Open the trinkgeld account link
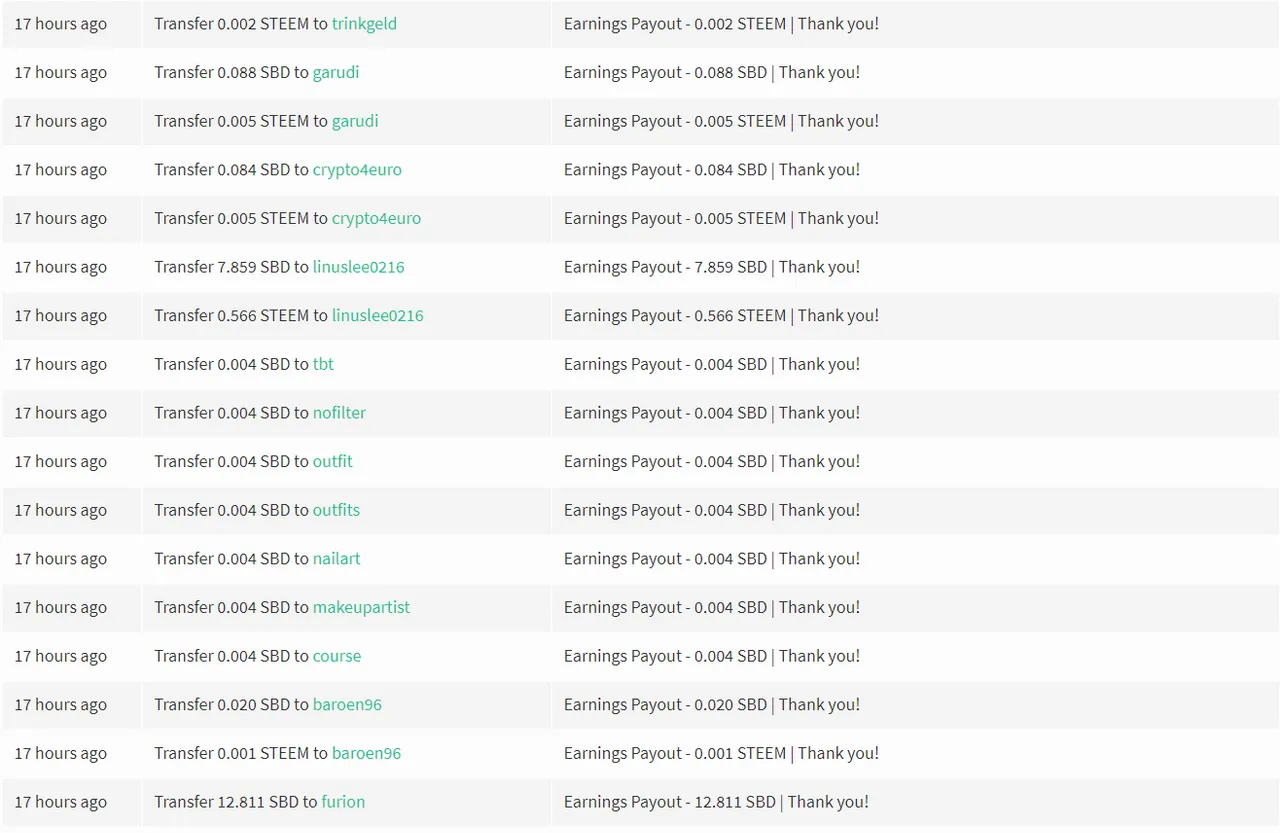 [364, 24]
